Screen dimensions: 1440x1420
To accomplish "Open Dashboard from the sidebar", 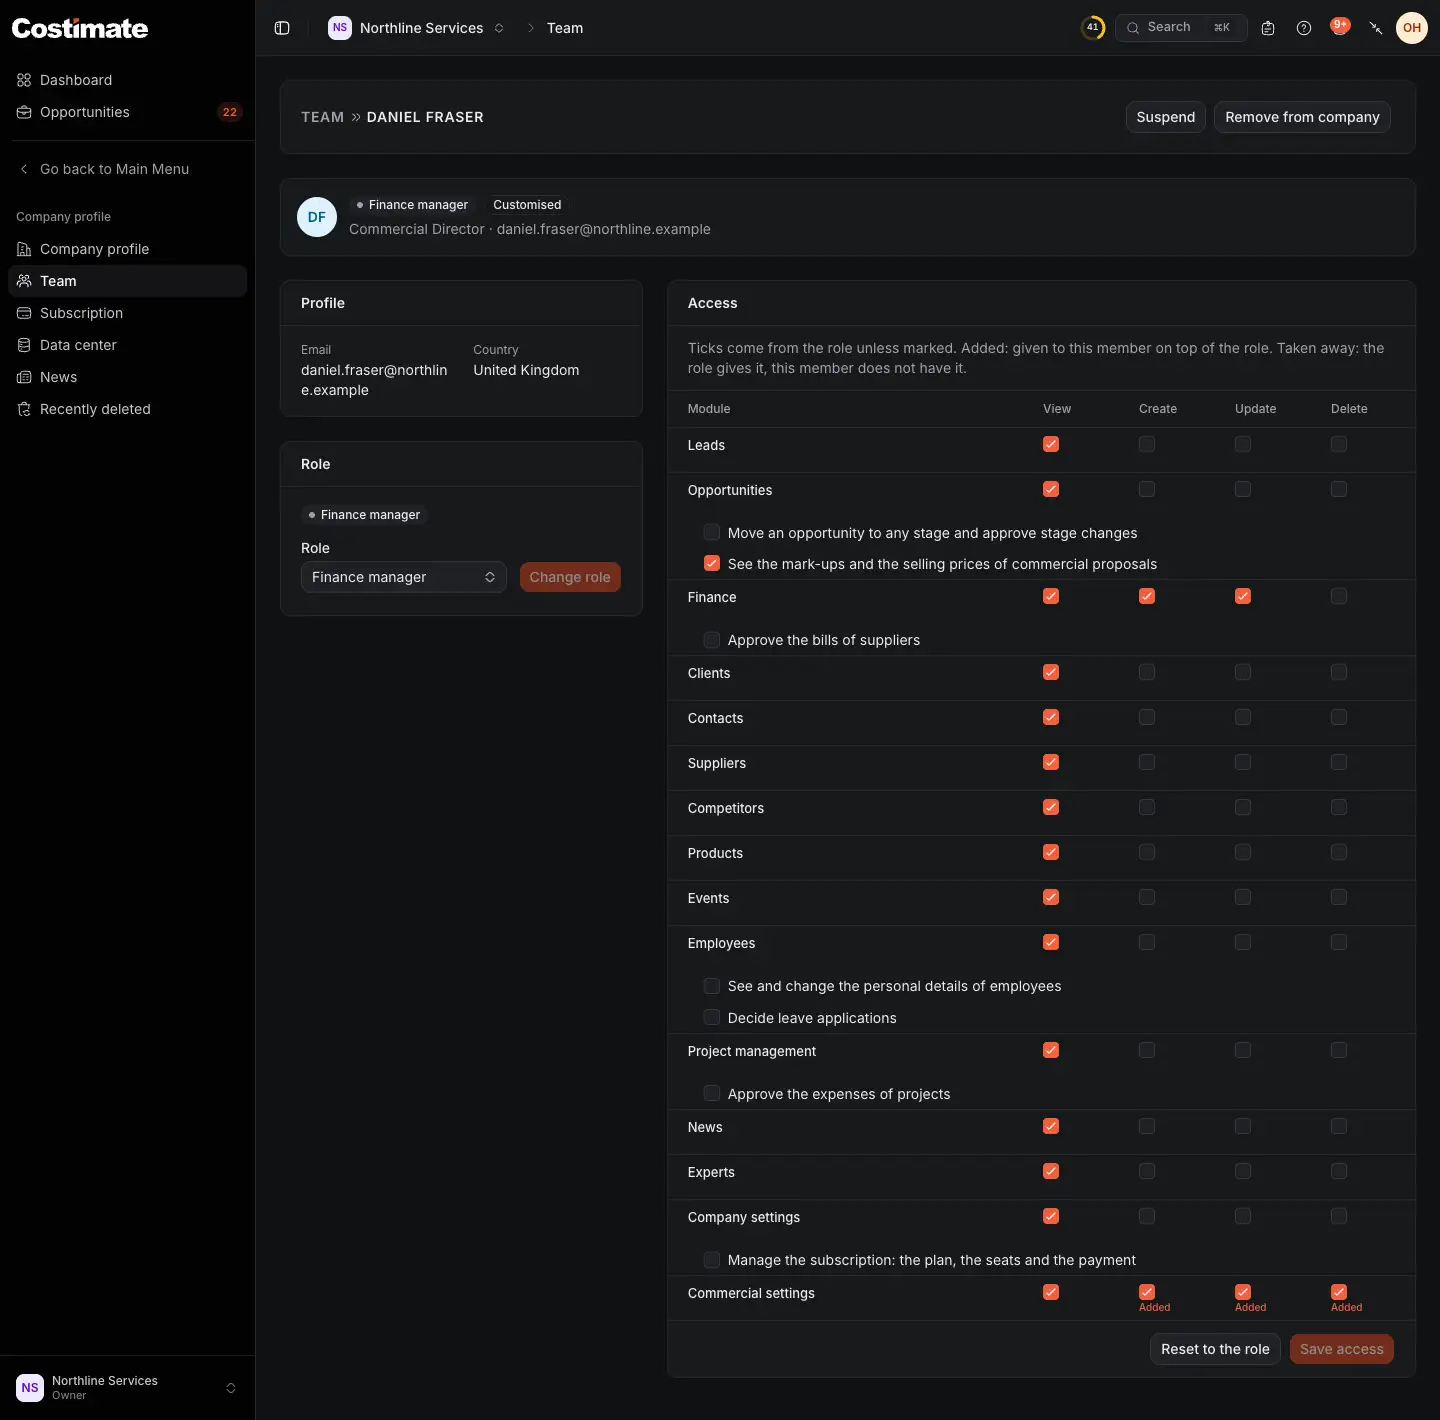I will (128, 80).
